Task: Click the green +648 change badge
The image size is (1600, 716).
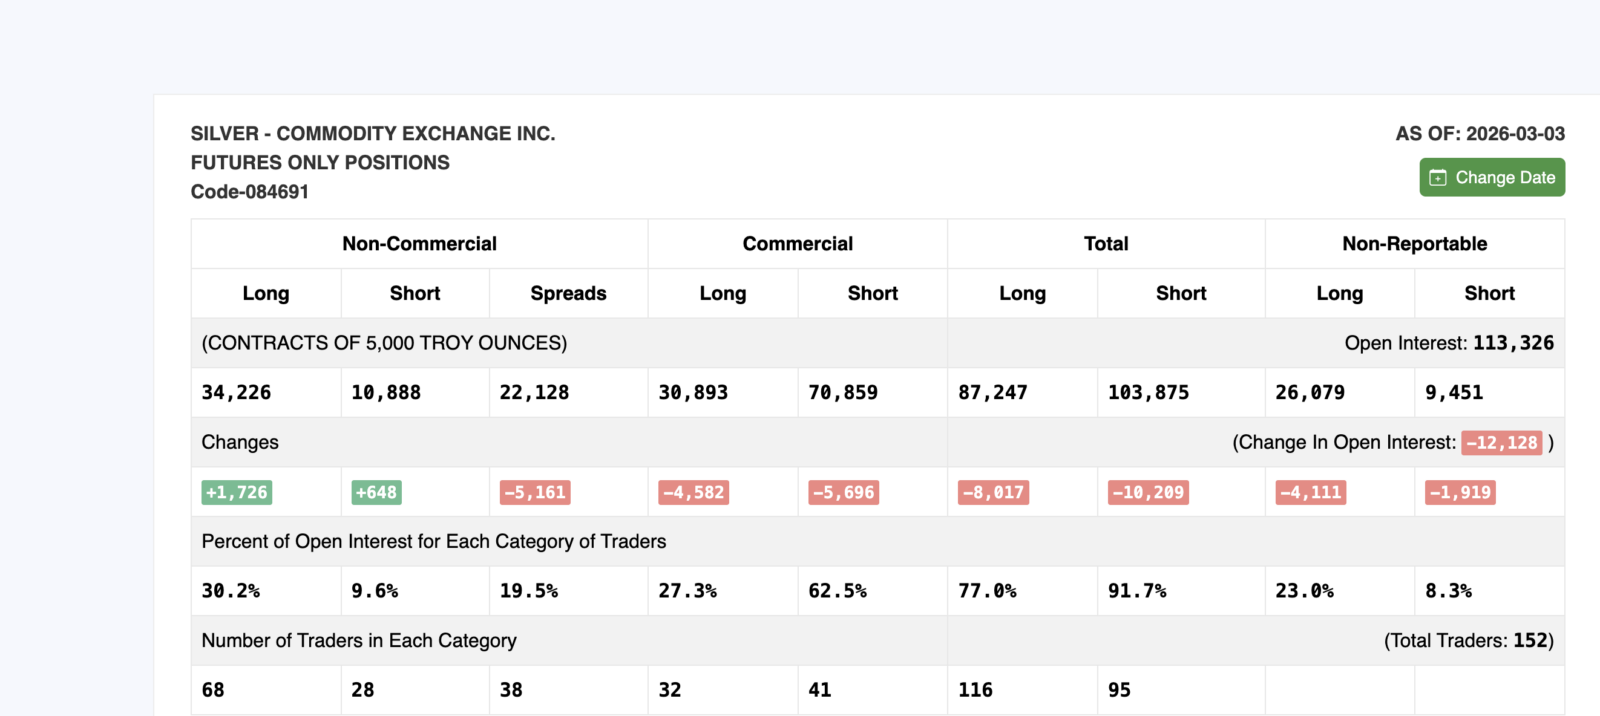Action: tap(376, 492)
